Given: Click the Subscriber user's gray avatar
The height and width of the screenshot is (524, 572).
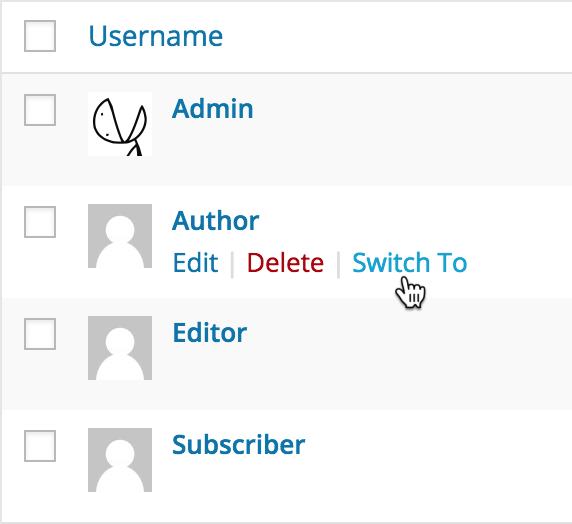Looking at the screenshot, I should click(120, 460).
